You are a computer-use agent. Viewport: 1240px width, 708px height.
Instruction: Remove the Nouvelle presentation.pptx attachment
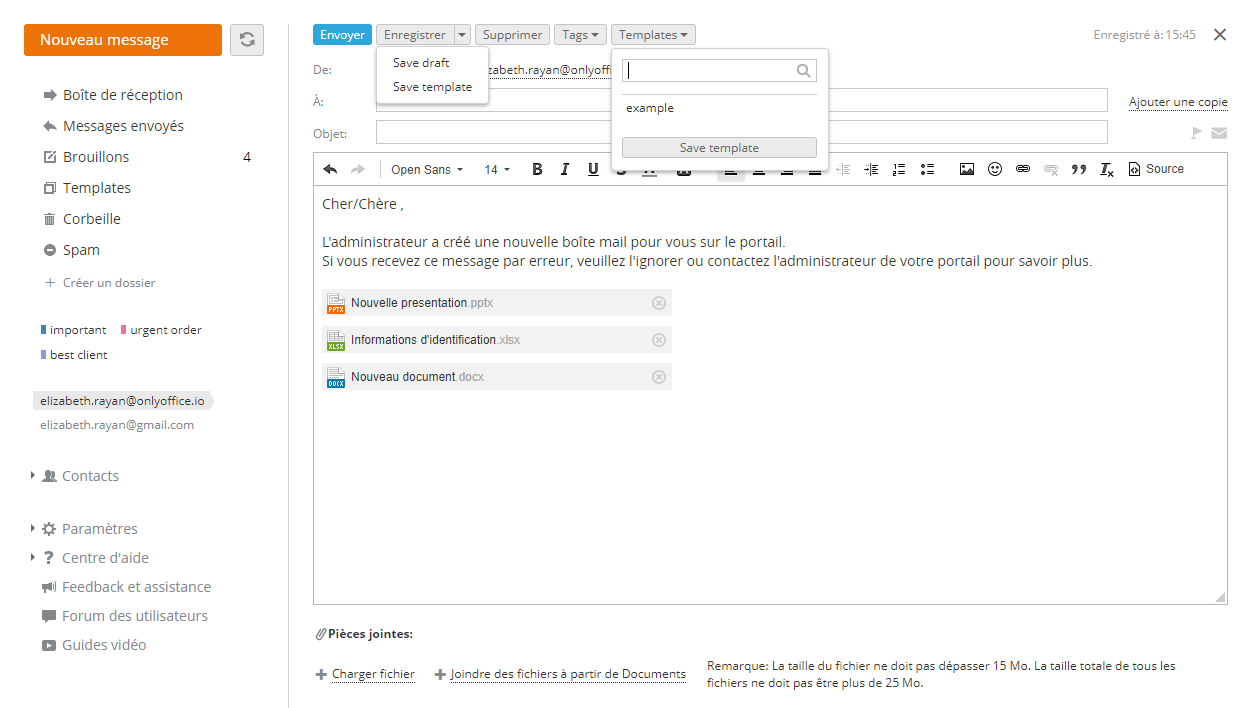tap(658, 303)
